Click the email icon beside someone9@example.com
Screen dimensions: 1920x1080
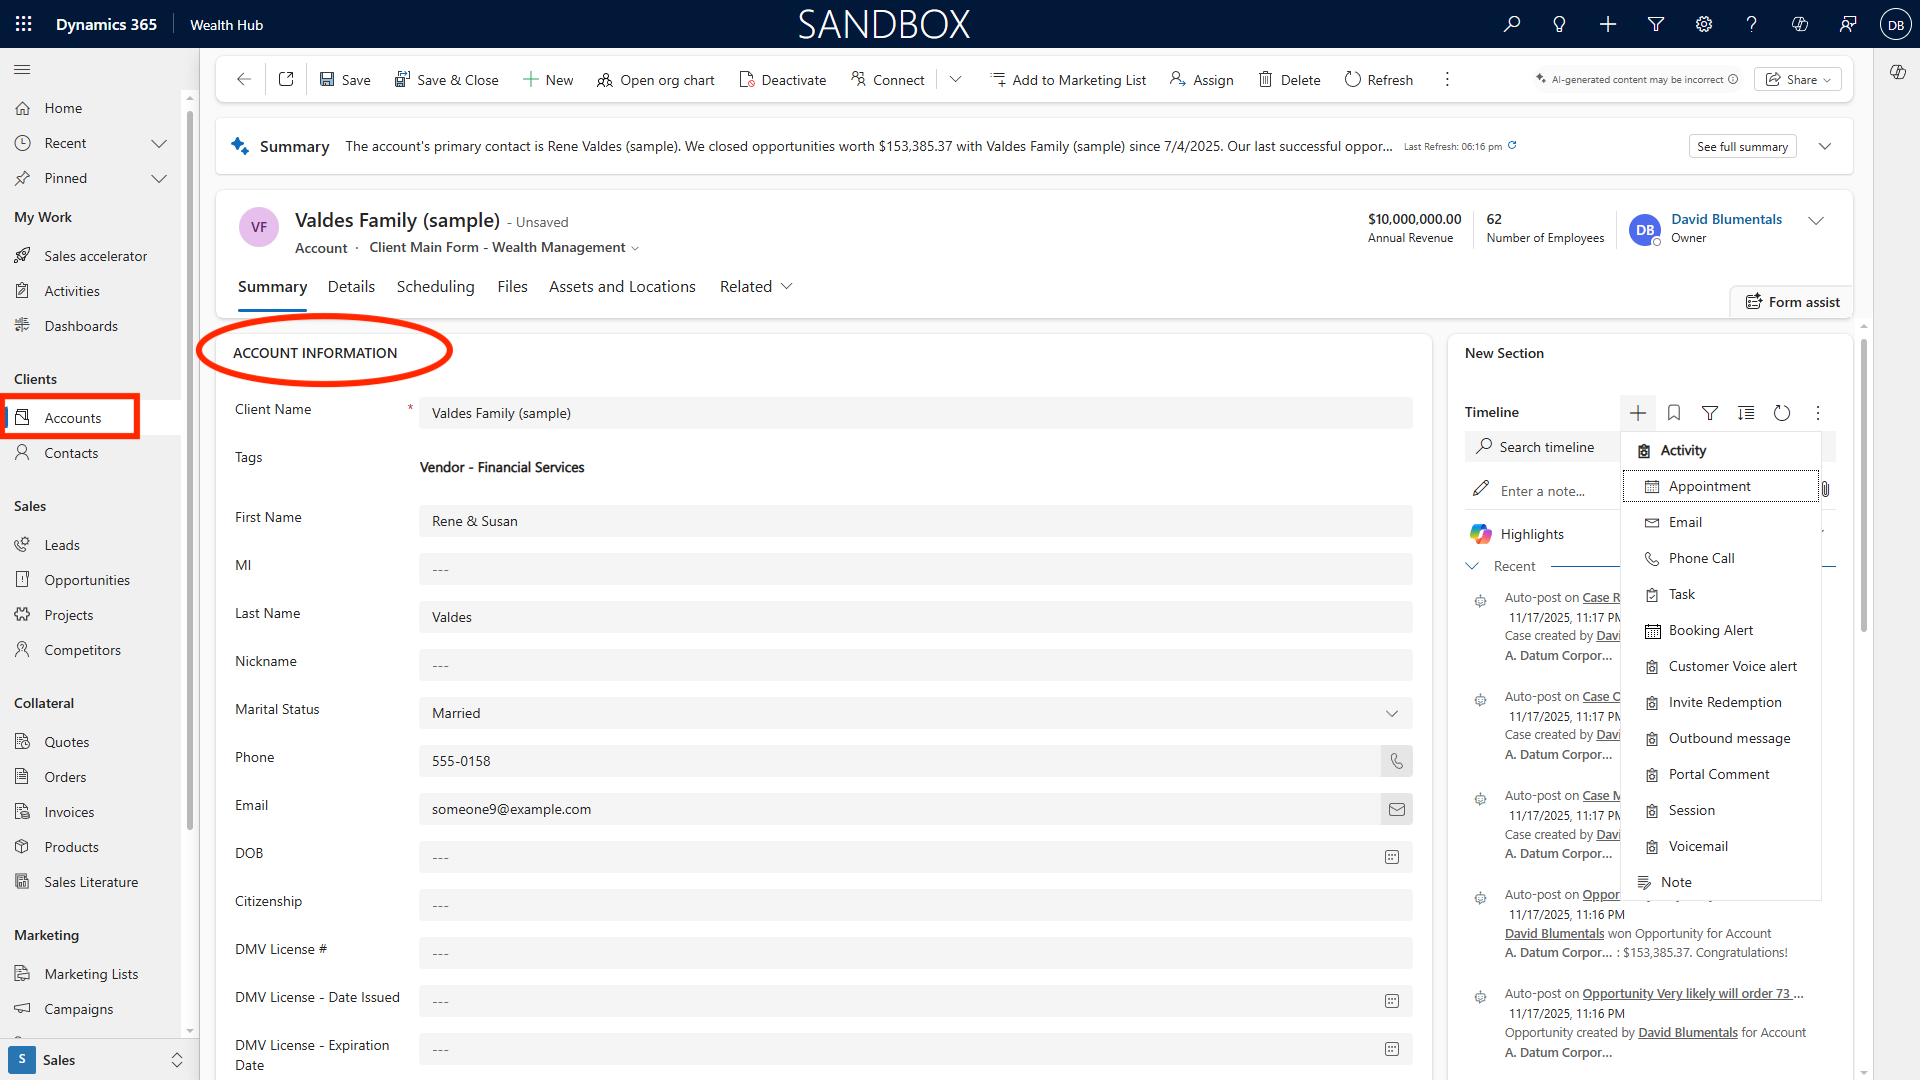pyautogui.click(x=1397, y=809)
